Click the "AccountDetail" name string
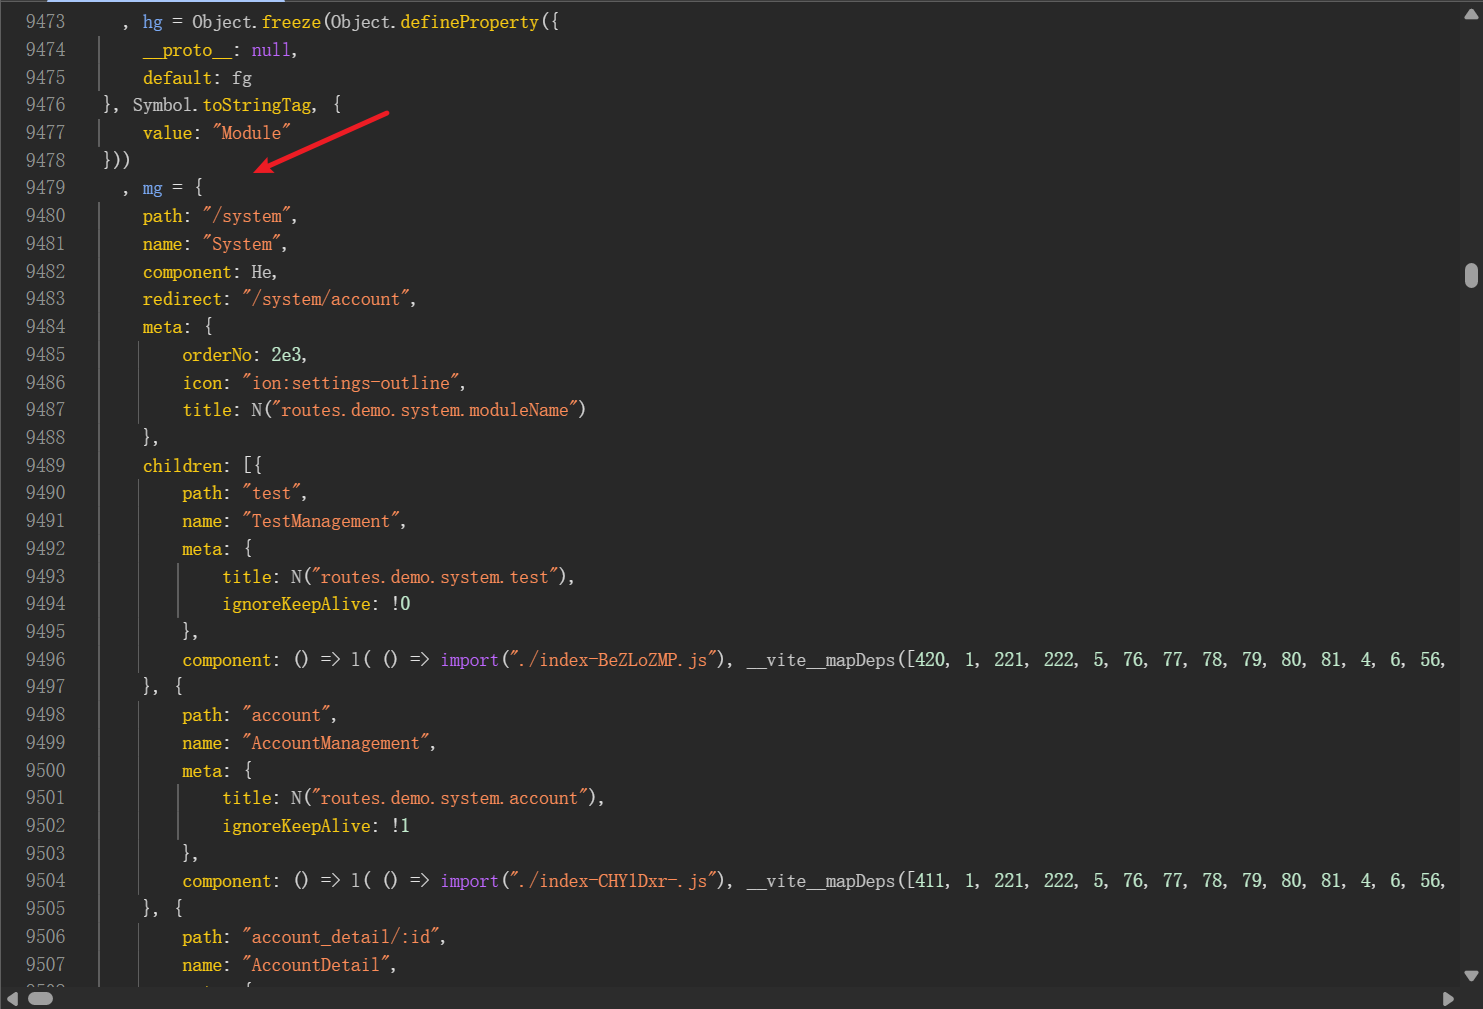The width and height of the screenshot is (1483, 1009). coord(316,965)
